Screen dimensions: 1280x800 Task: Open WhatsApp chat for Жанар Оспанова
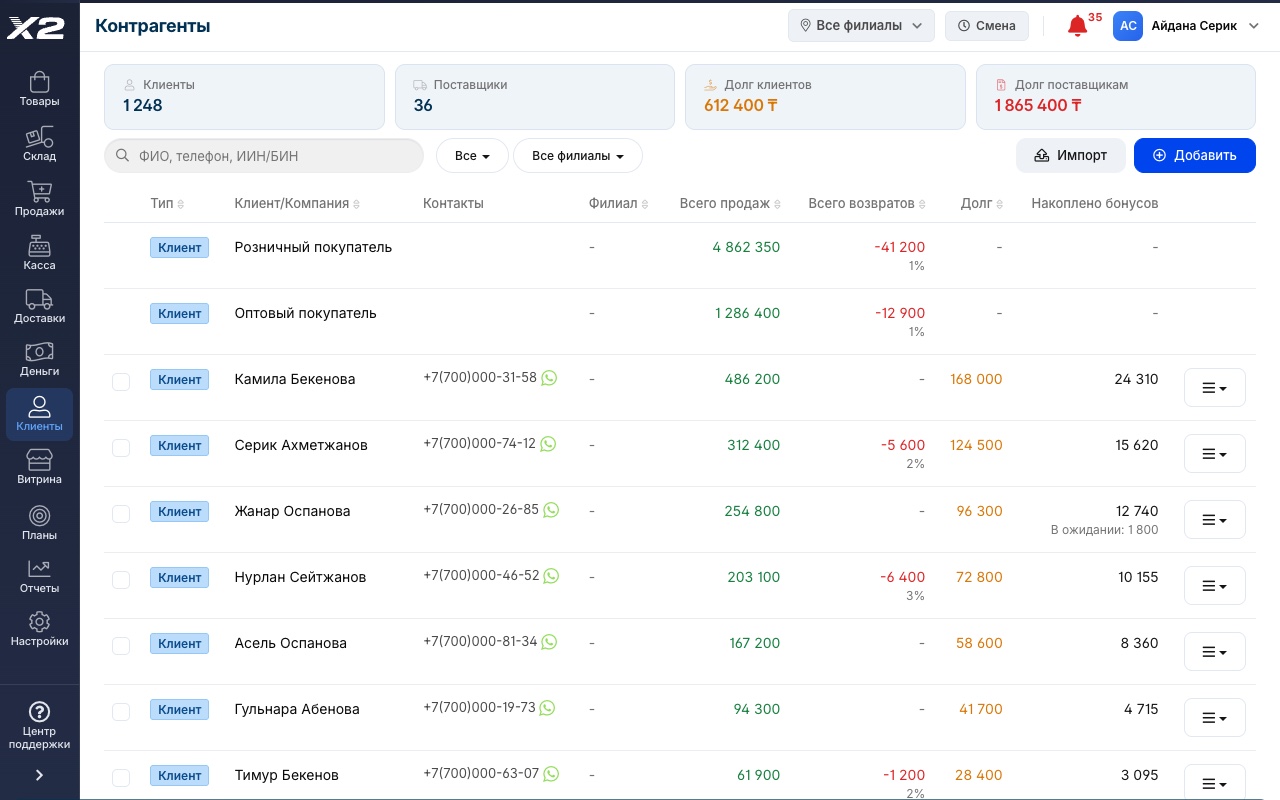[x=551, y=510]
